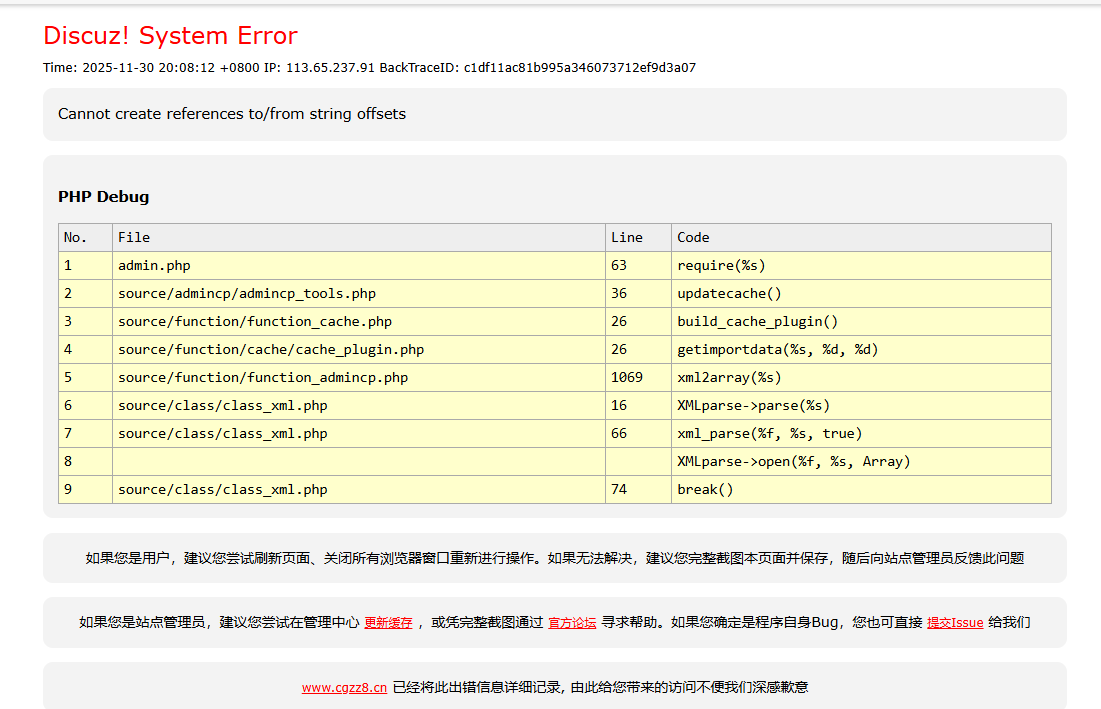Select the string offsets error message

[x=232, y=114]
